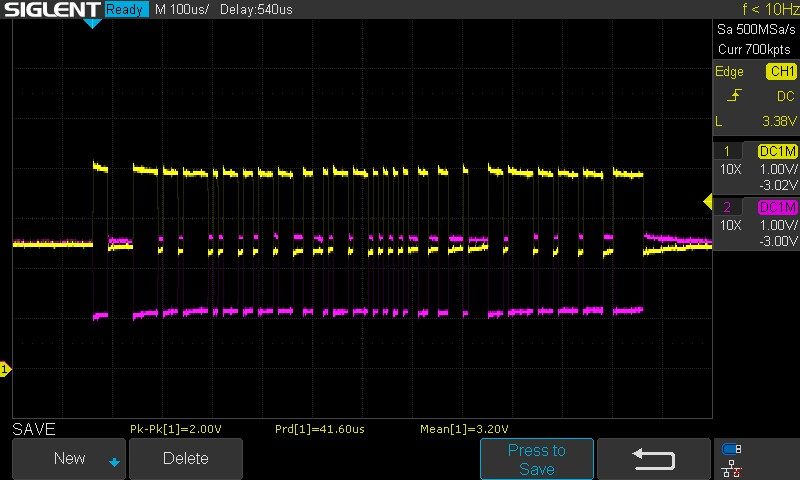Select channel 2 number box

point(727,207)
